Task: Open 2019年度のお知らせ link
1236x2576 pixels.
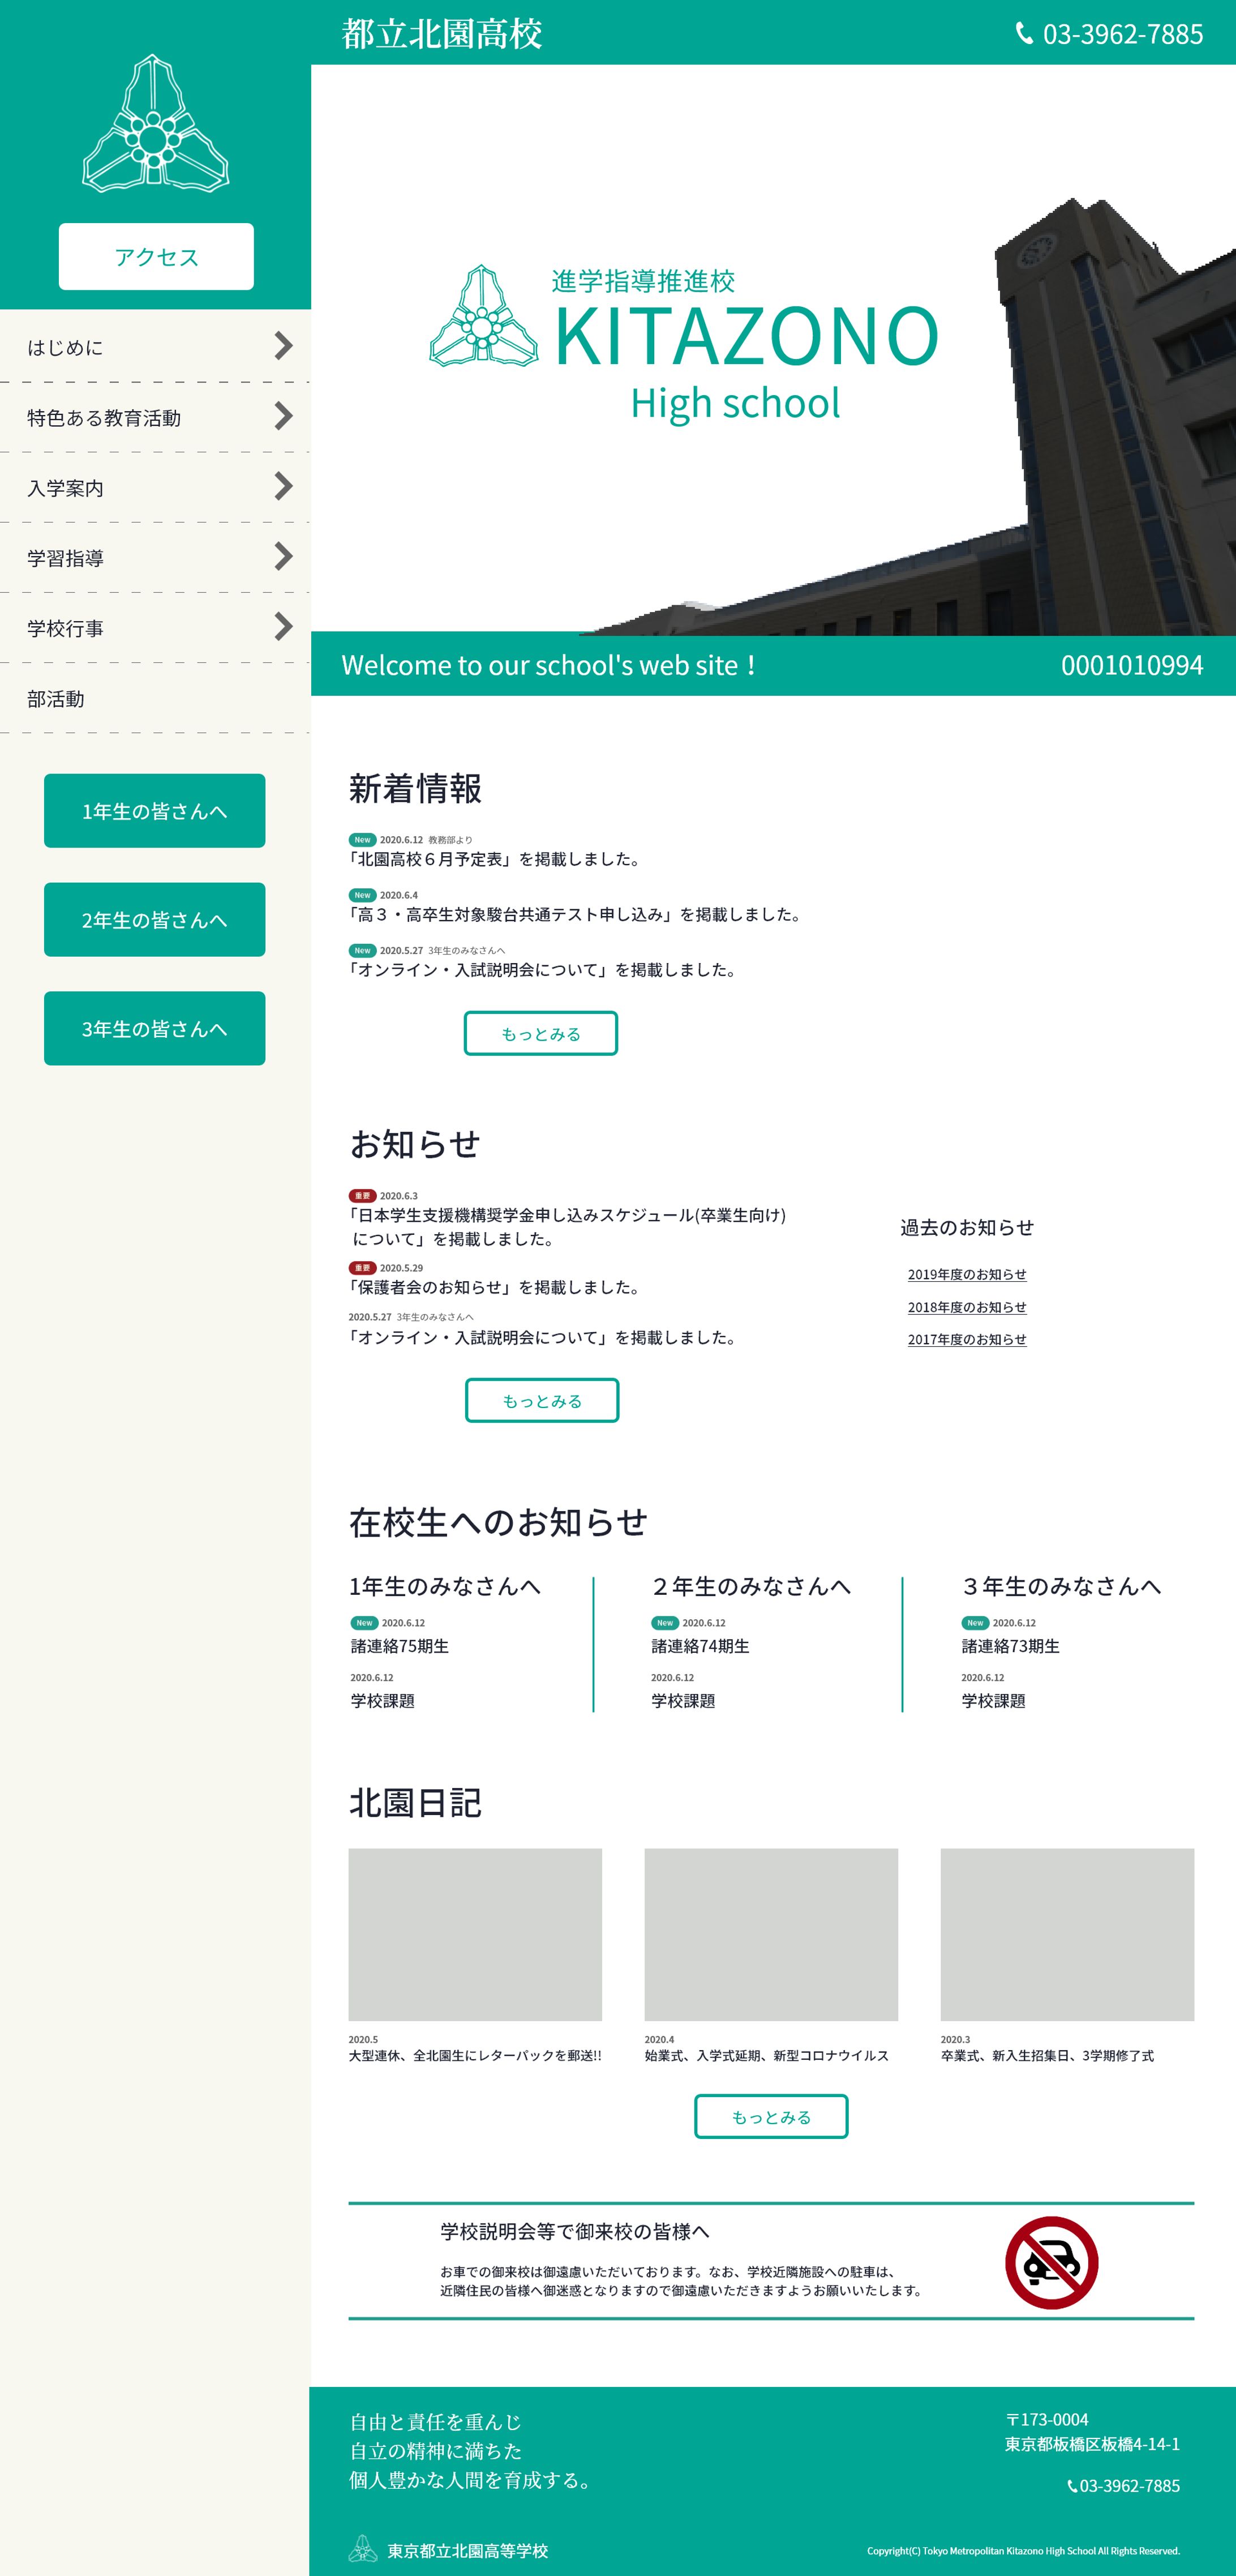Action: click(967, 1274)
